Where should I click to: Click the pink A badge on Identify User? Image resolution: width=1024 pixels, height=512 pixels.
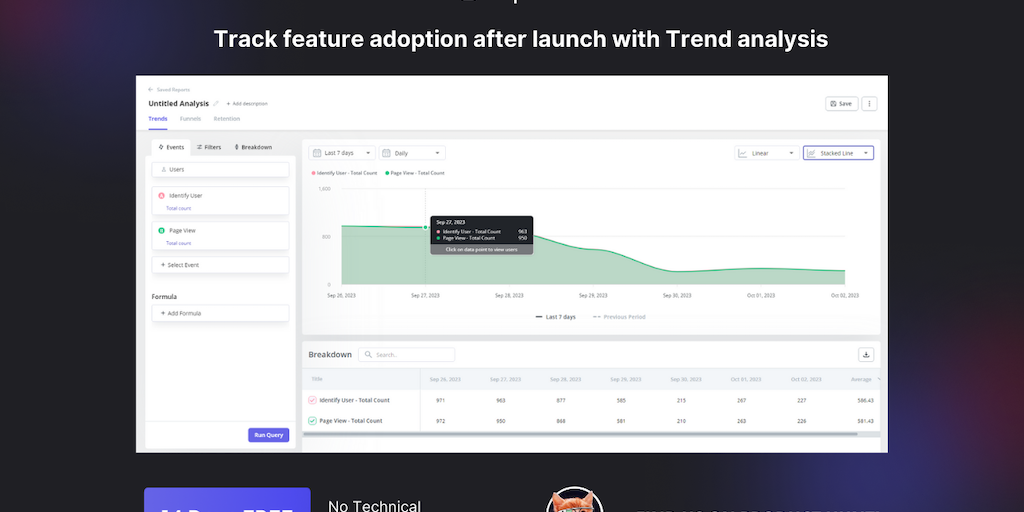pyautogui.click(x=161, y=195)
